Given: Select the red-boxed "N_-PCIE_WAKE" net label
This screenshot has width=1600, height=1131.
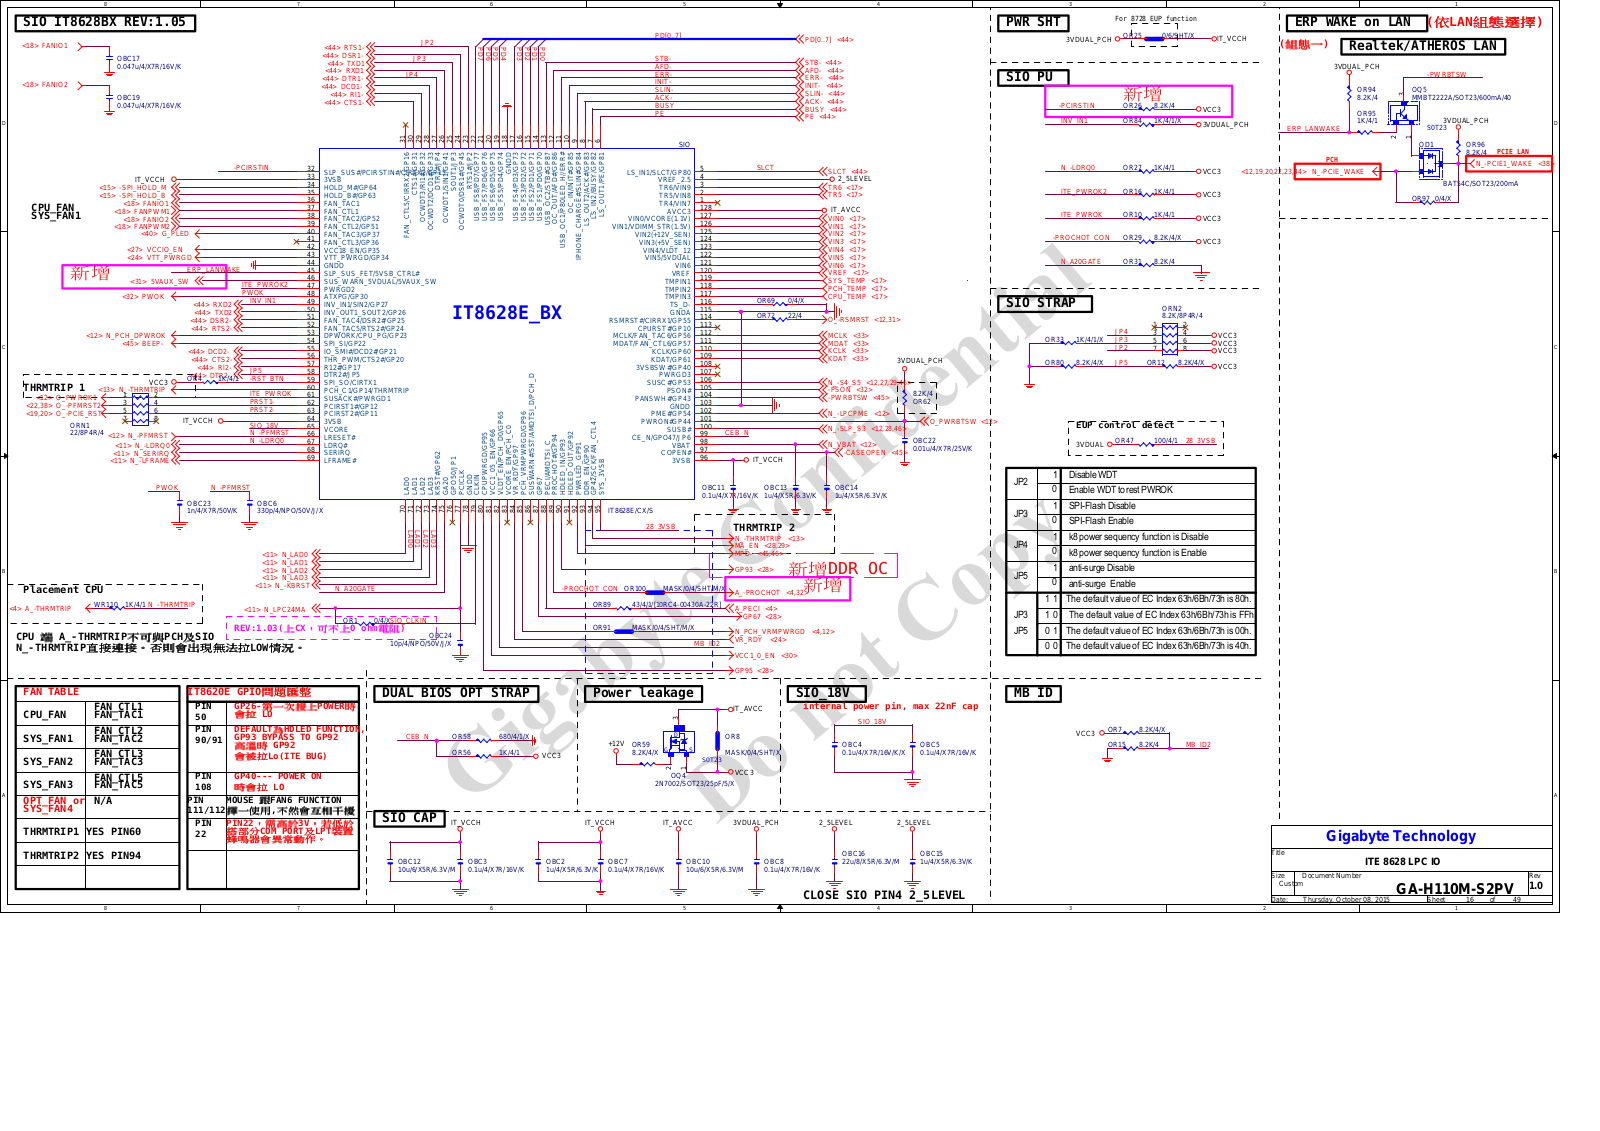Looking at the screenshot, I should (1337, 172).
